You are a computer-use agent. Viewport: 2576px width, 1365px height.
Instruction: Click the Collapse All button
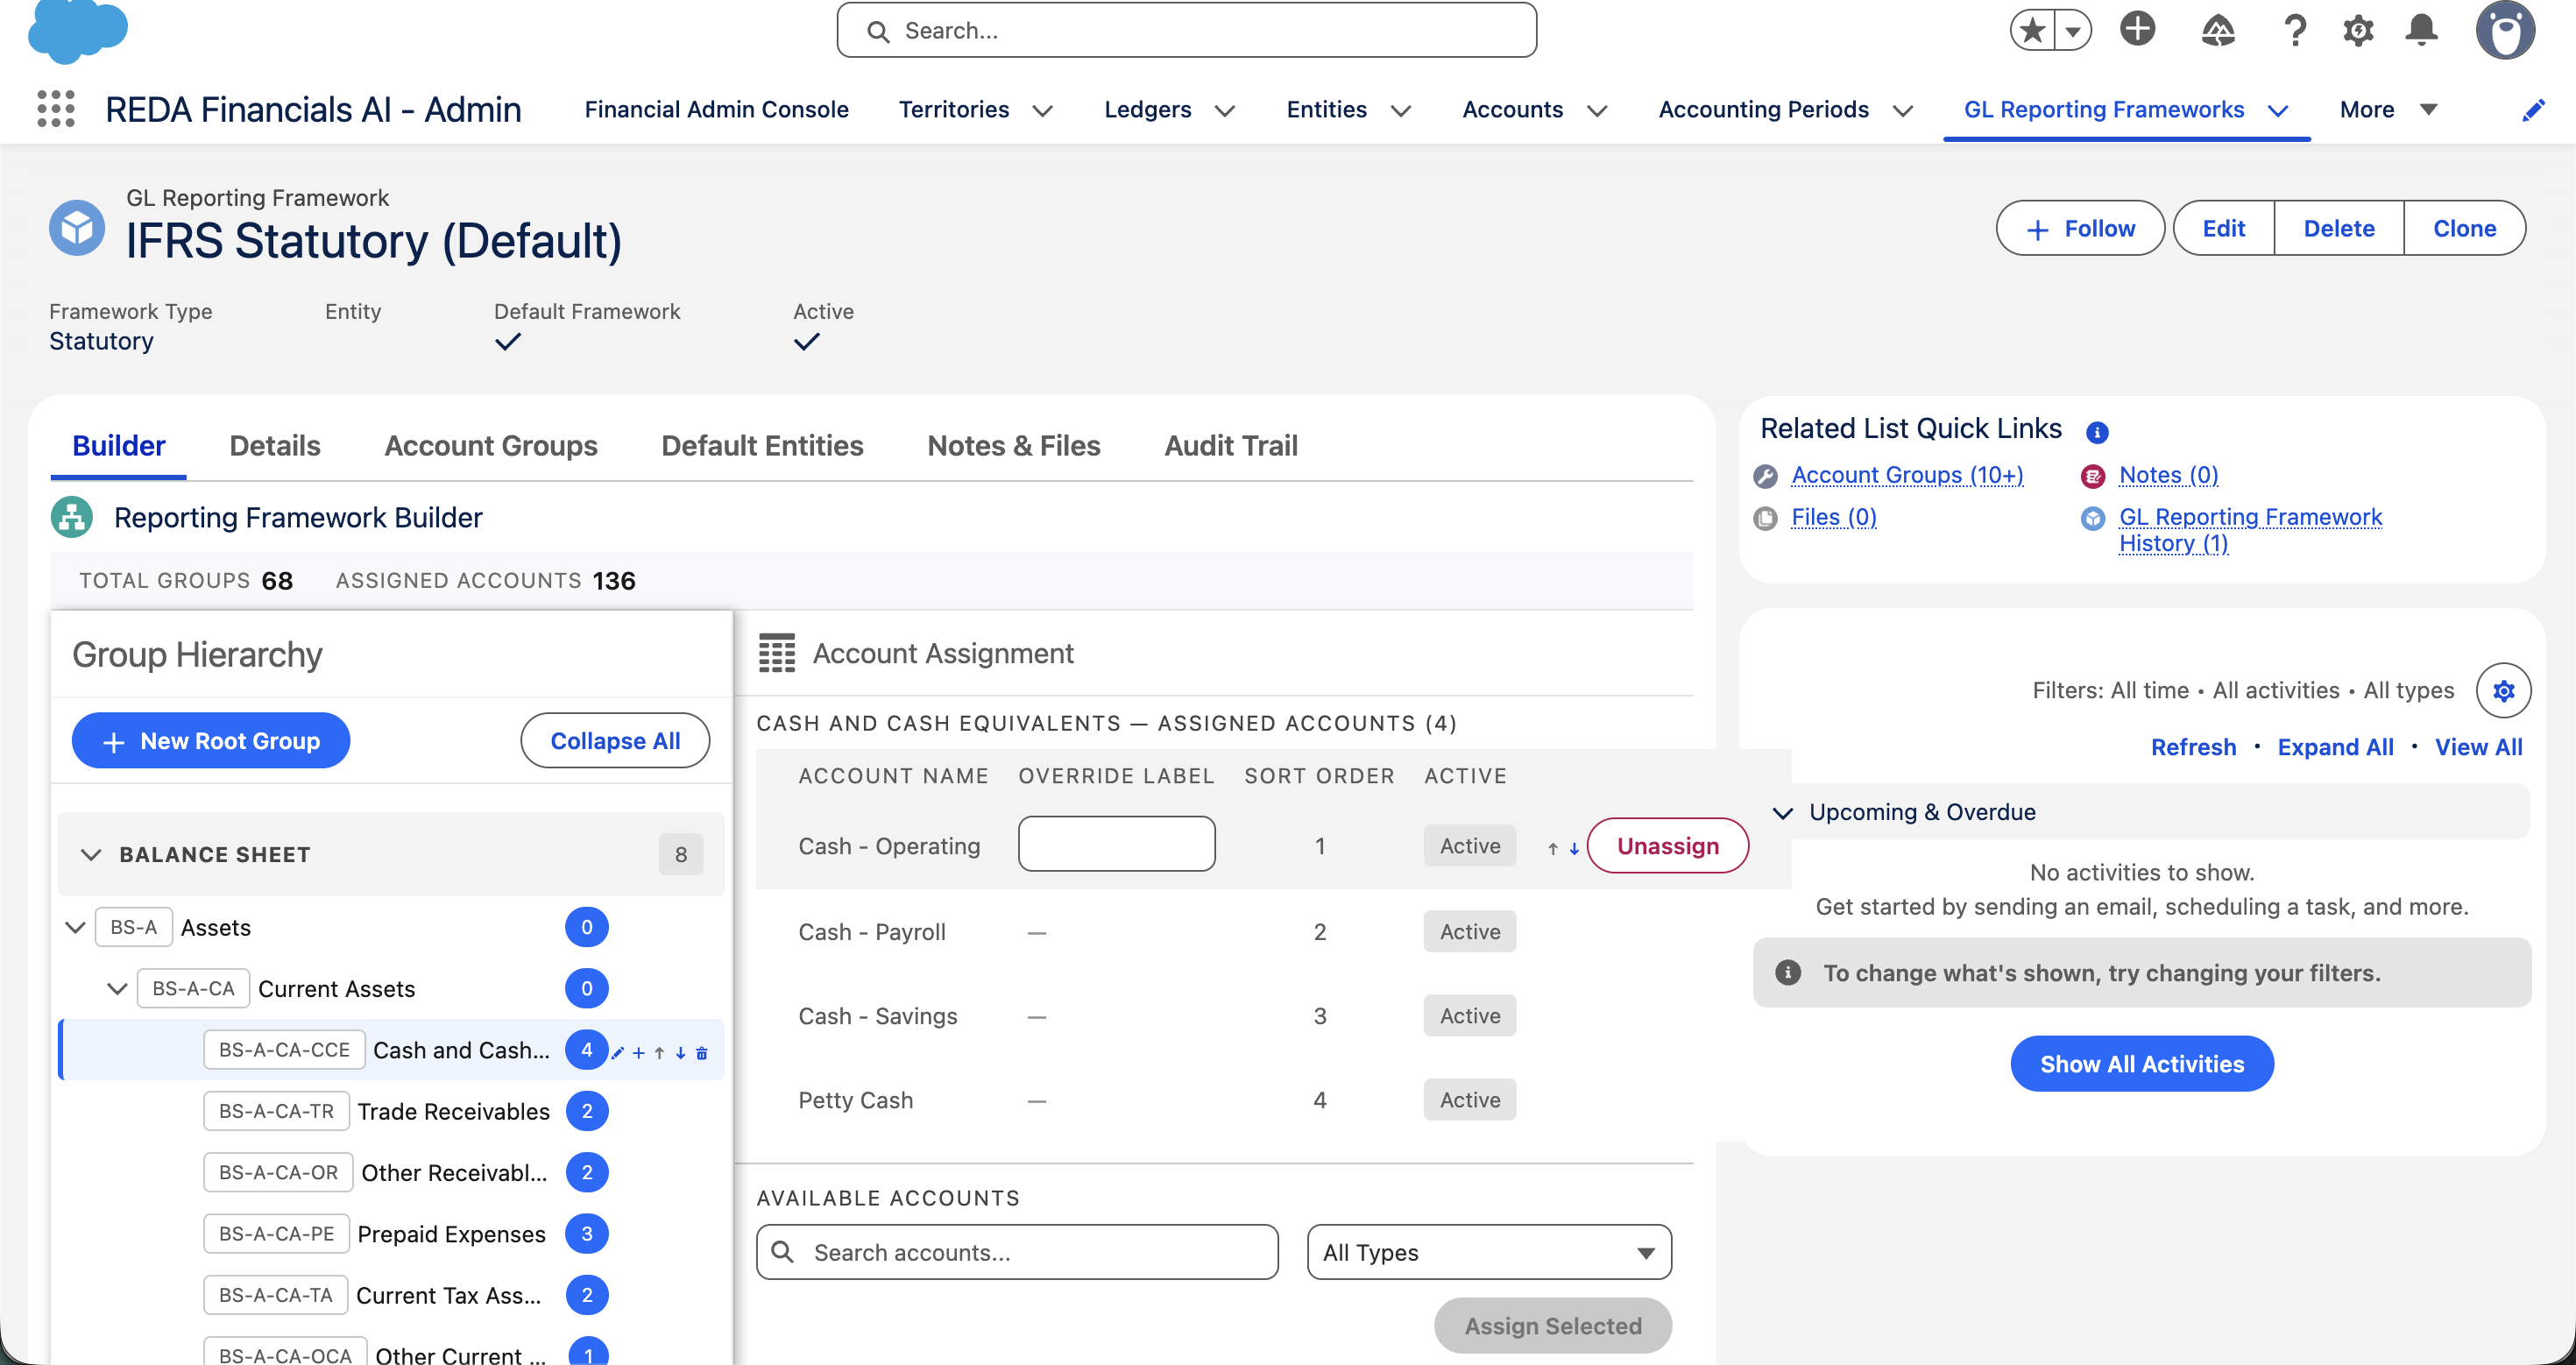tap(615, 741)
